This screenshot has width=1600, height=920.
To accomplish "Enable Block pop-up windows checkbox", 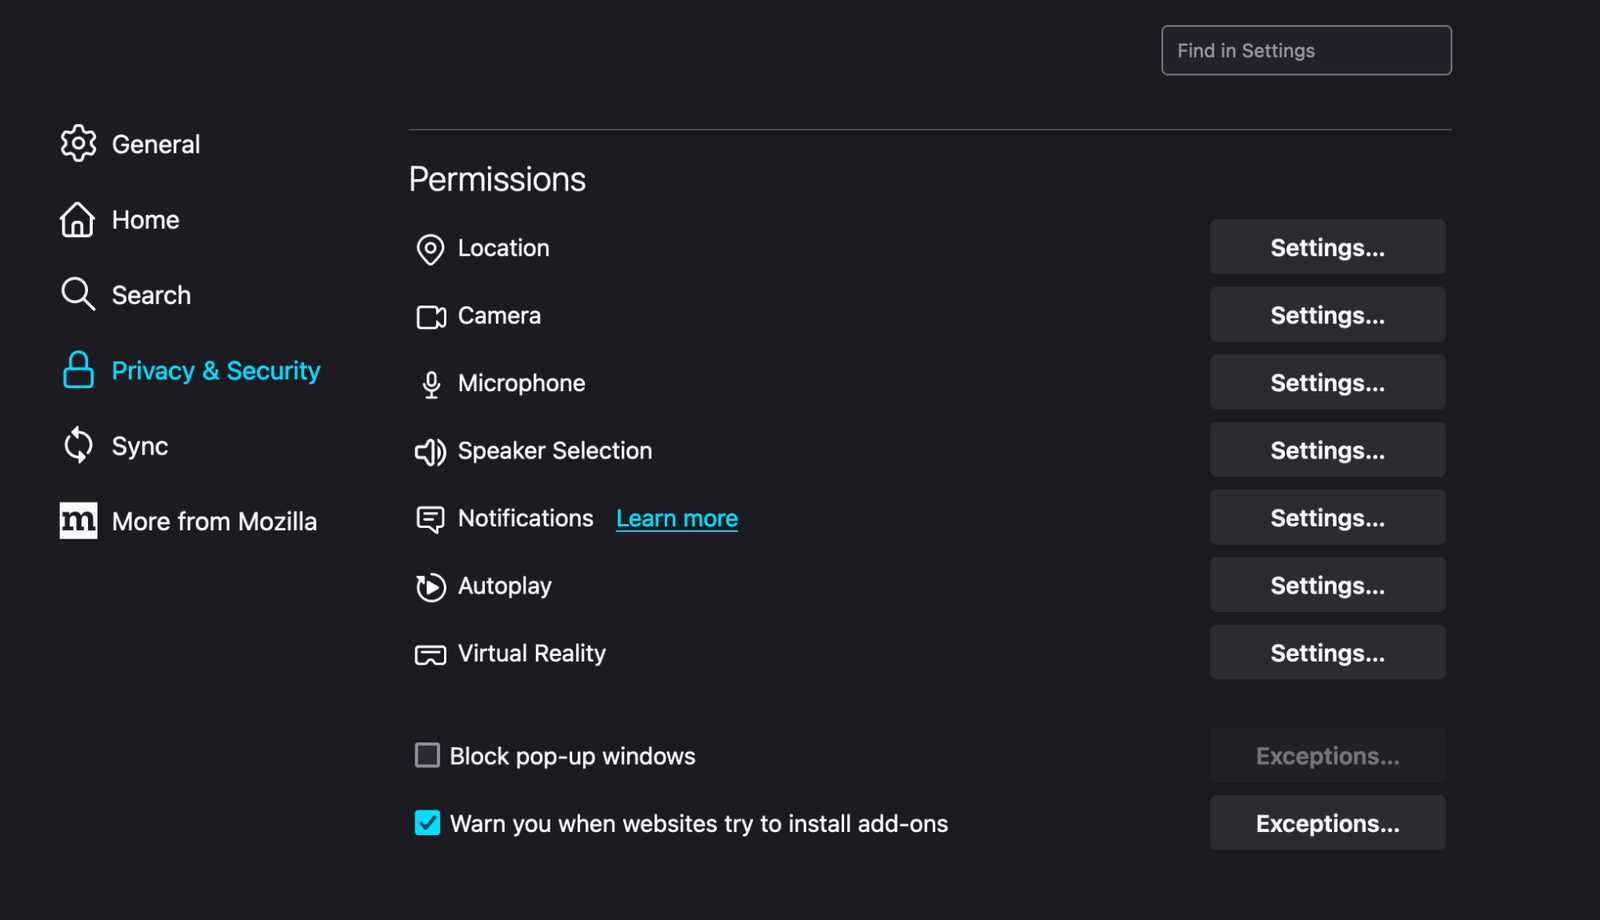I will coord(427,755).
